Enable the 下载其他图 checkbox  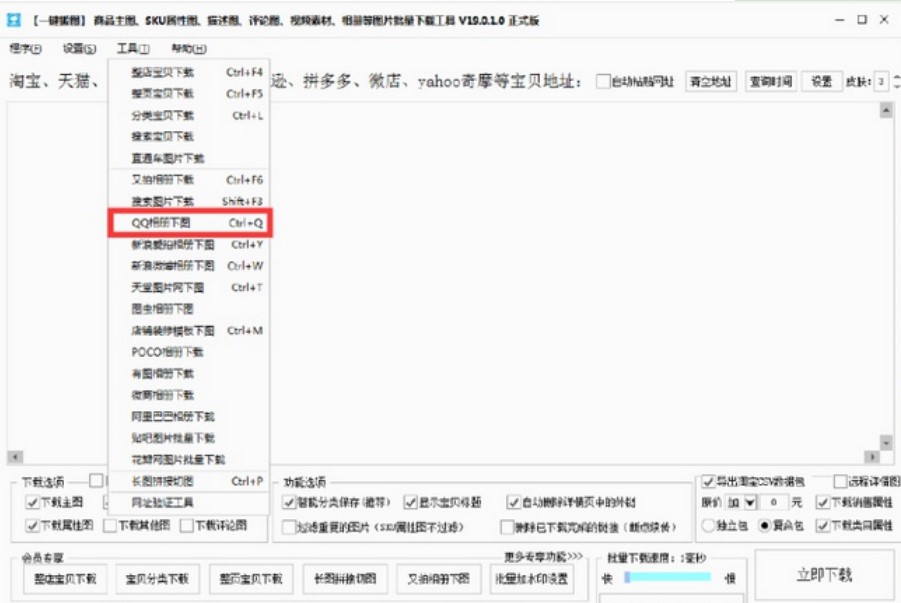pos(110,525)
